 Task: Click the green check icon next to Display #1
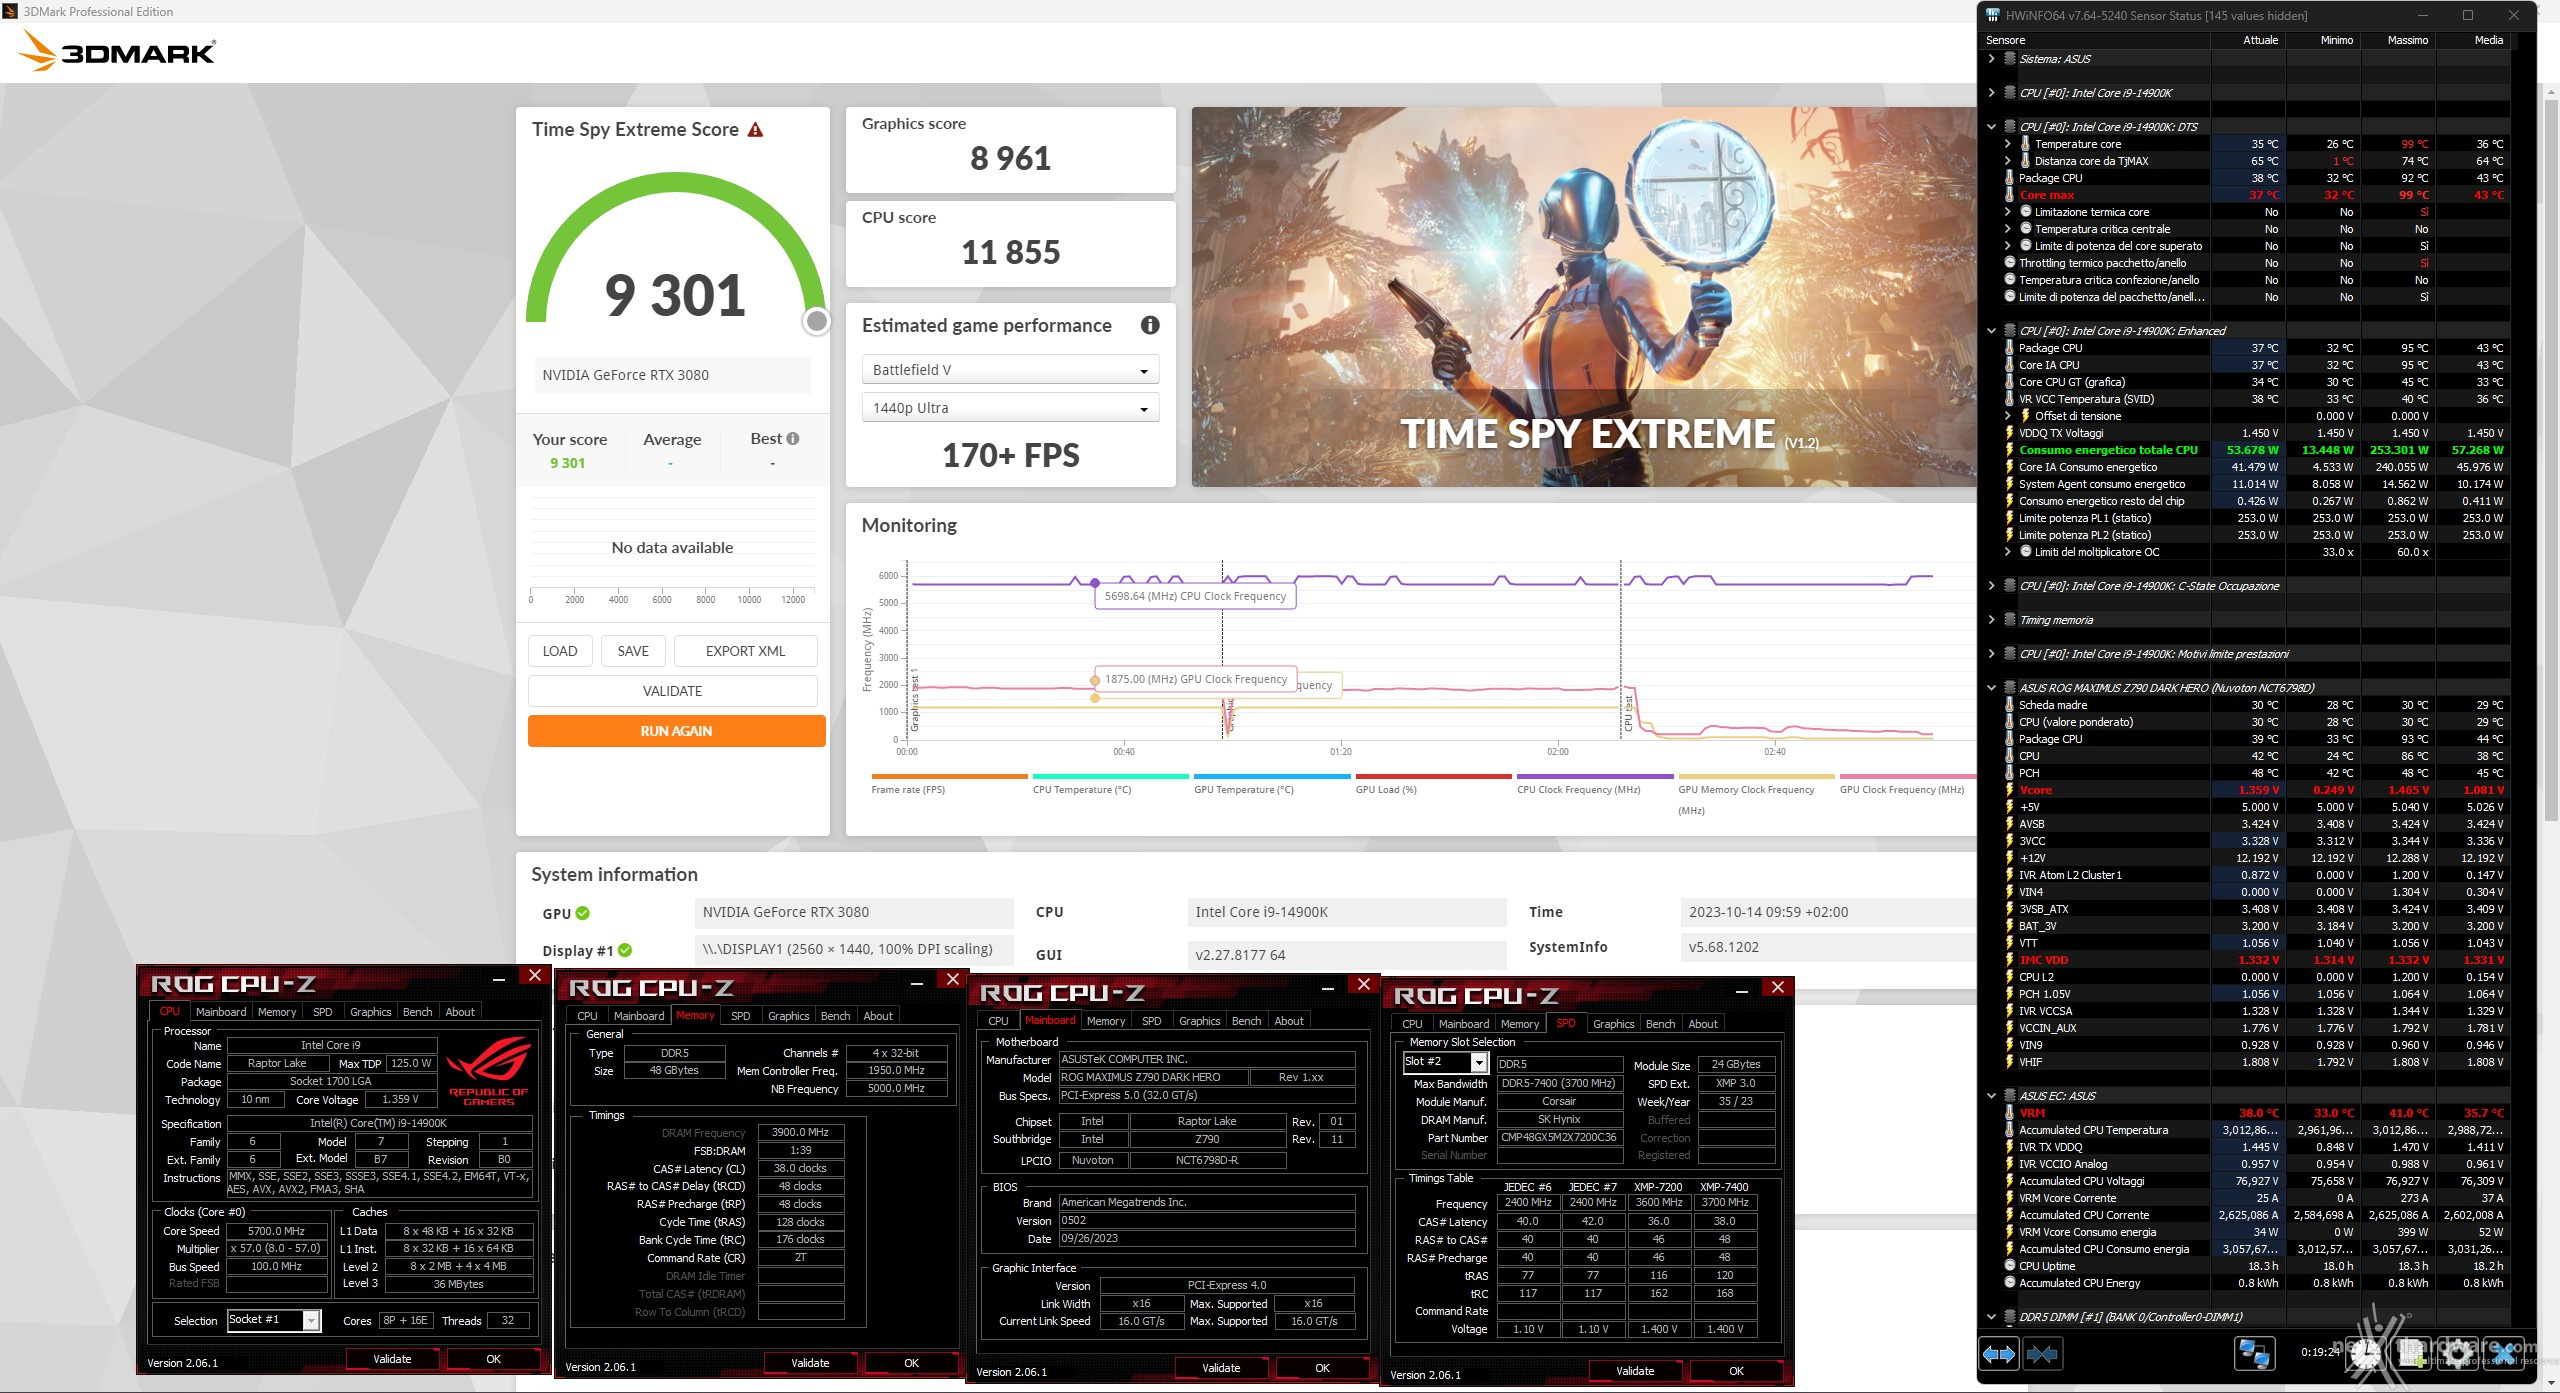click(625, 950)
